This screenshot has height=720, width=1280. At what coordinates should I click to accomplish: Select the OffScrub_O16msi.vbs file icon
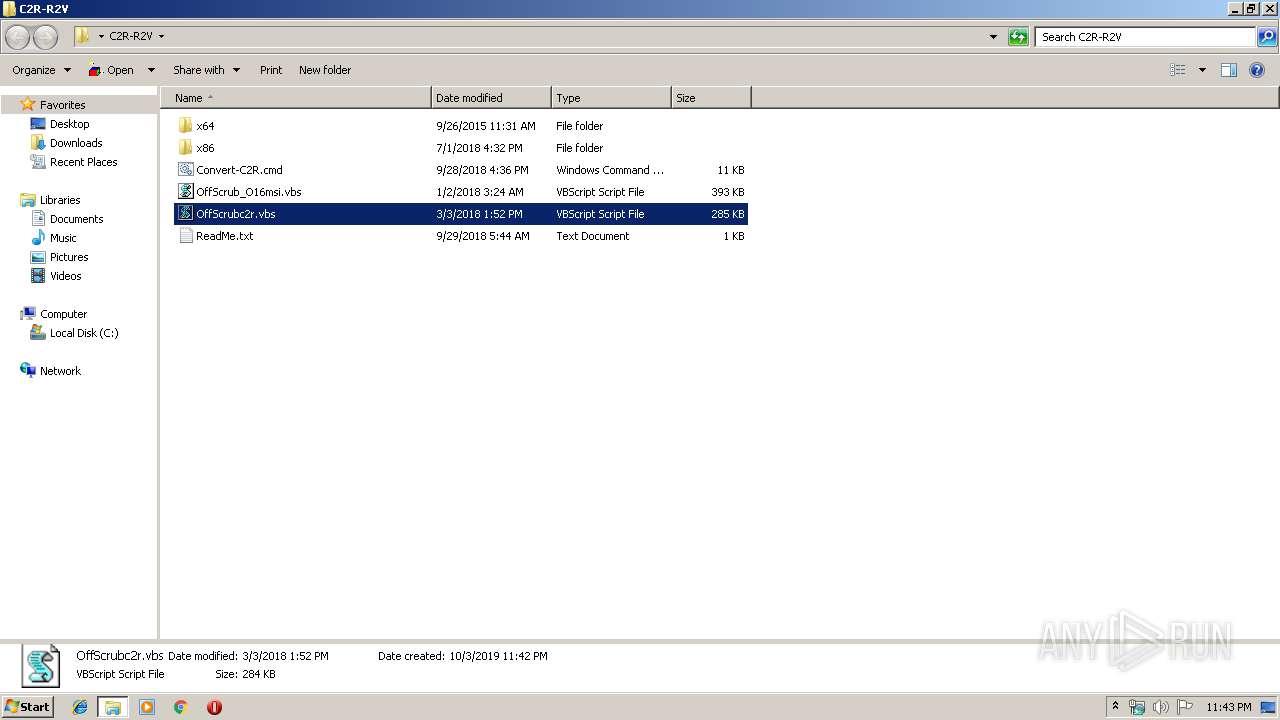(x=185, y=192)
